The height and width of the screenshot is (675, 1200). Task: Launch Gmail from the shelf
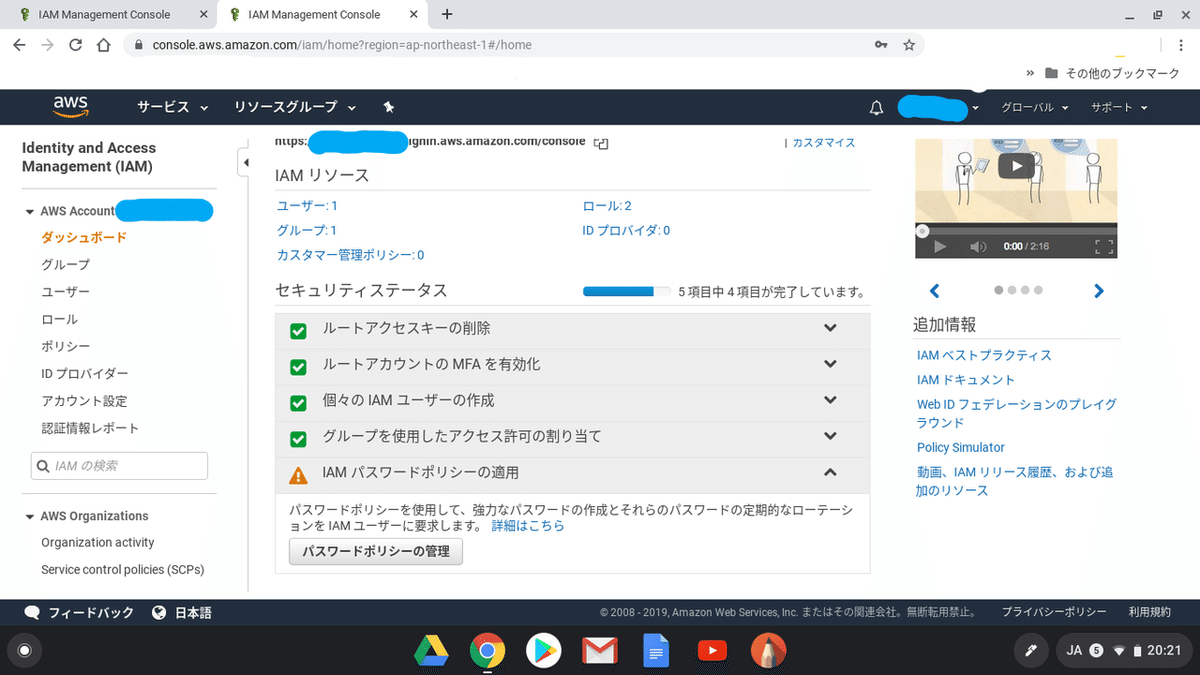pos(600,650)
